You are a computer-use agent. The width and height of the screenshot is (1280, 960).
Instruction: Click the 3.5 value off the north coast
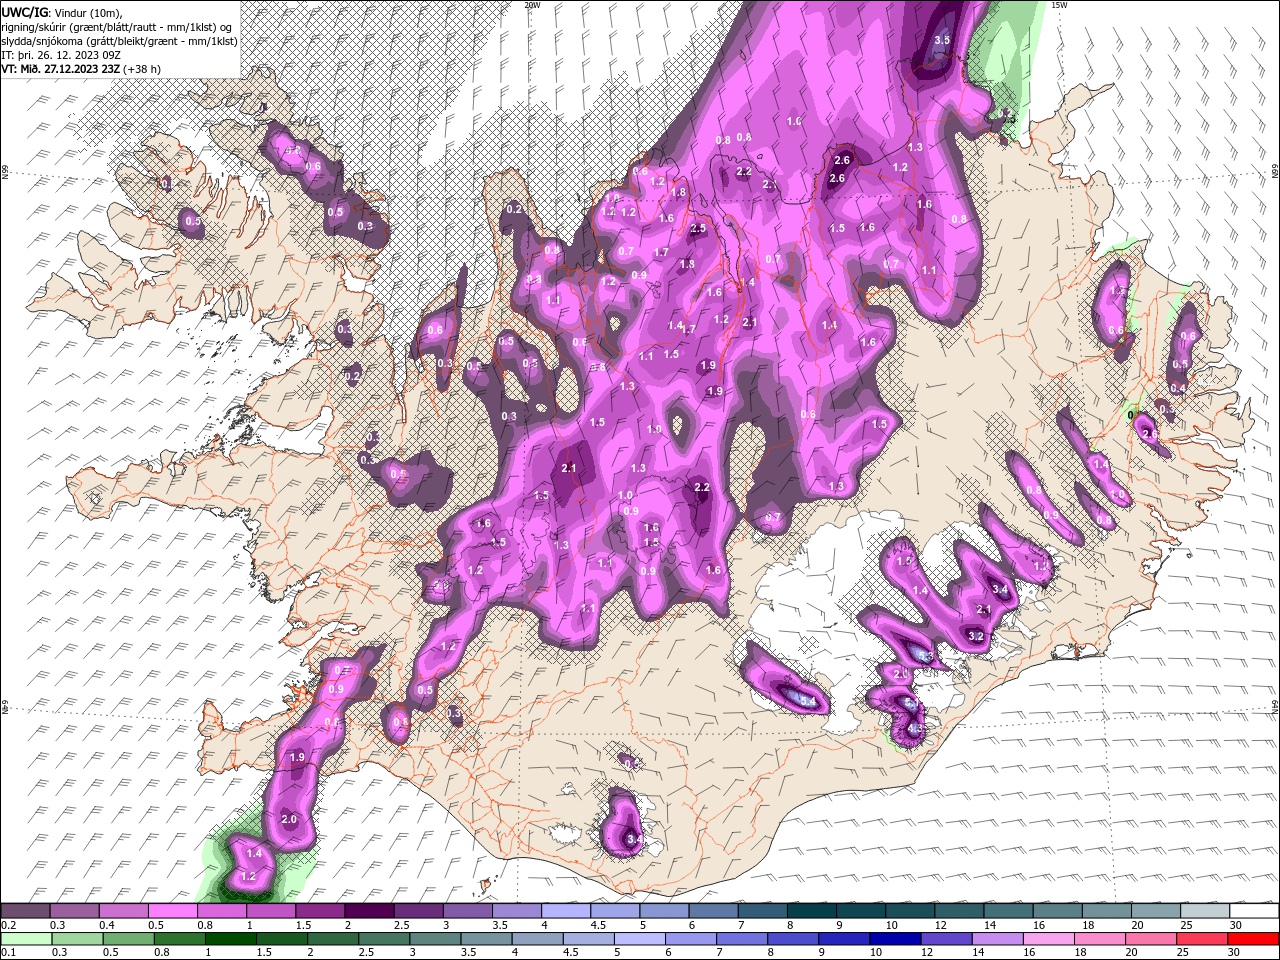click(942, 40)
